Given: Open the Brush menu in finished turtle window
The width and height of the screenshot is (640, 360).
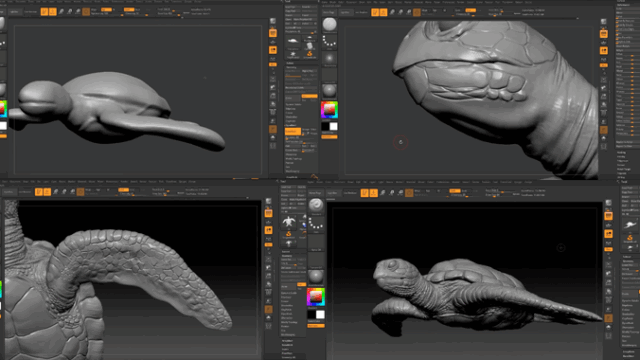Looking at the screenshot, I should pyautogui.click(x=320, y=182).
